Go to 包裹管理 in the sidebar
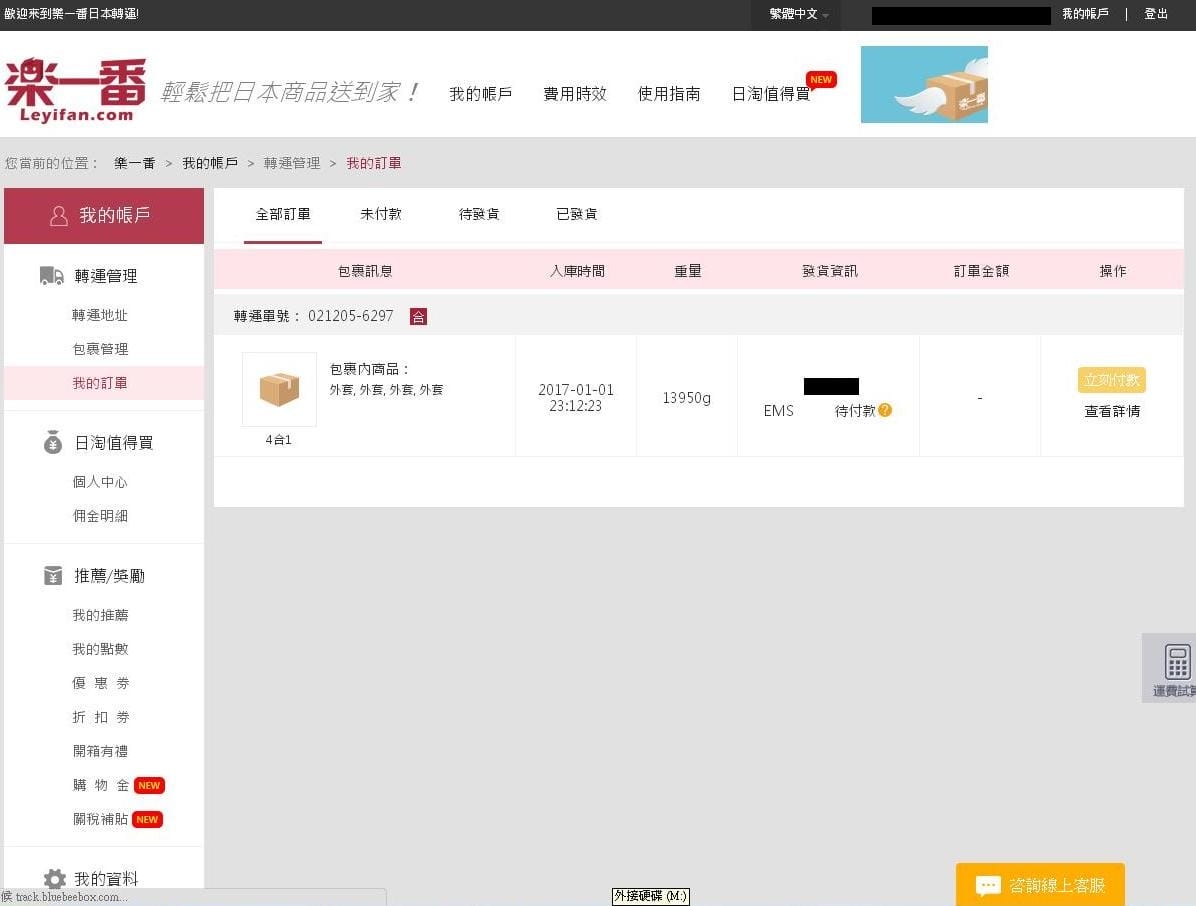Viewport: 1196px width, 906px height. point(100,349)
